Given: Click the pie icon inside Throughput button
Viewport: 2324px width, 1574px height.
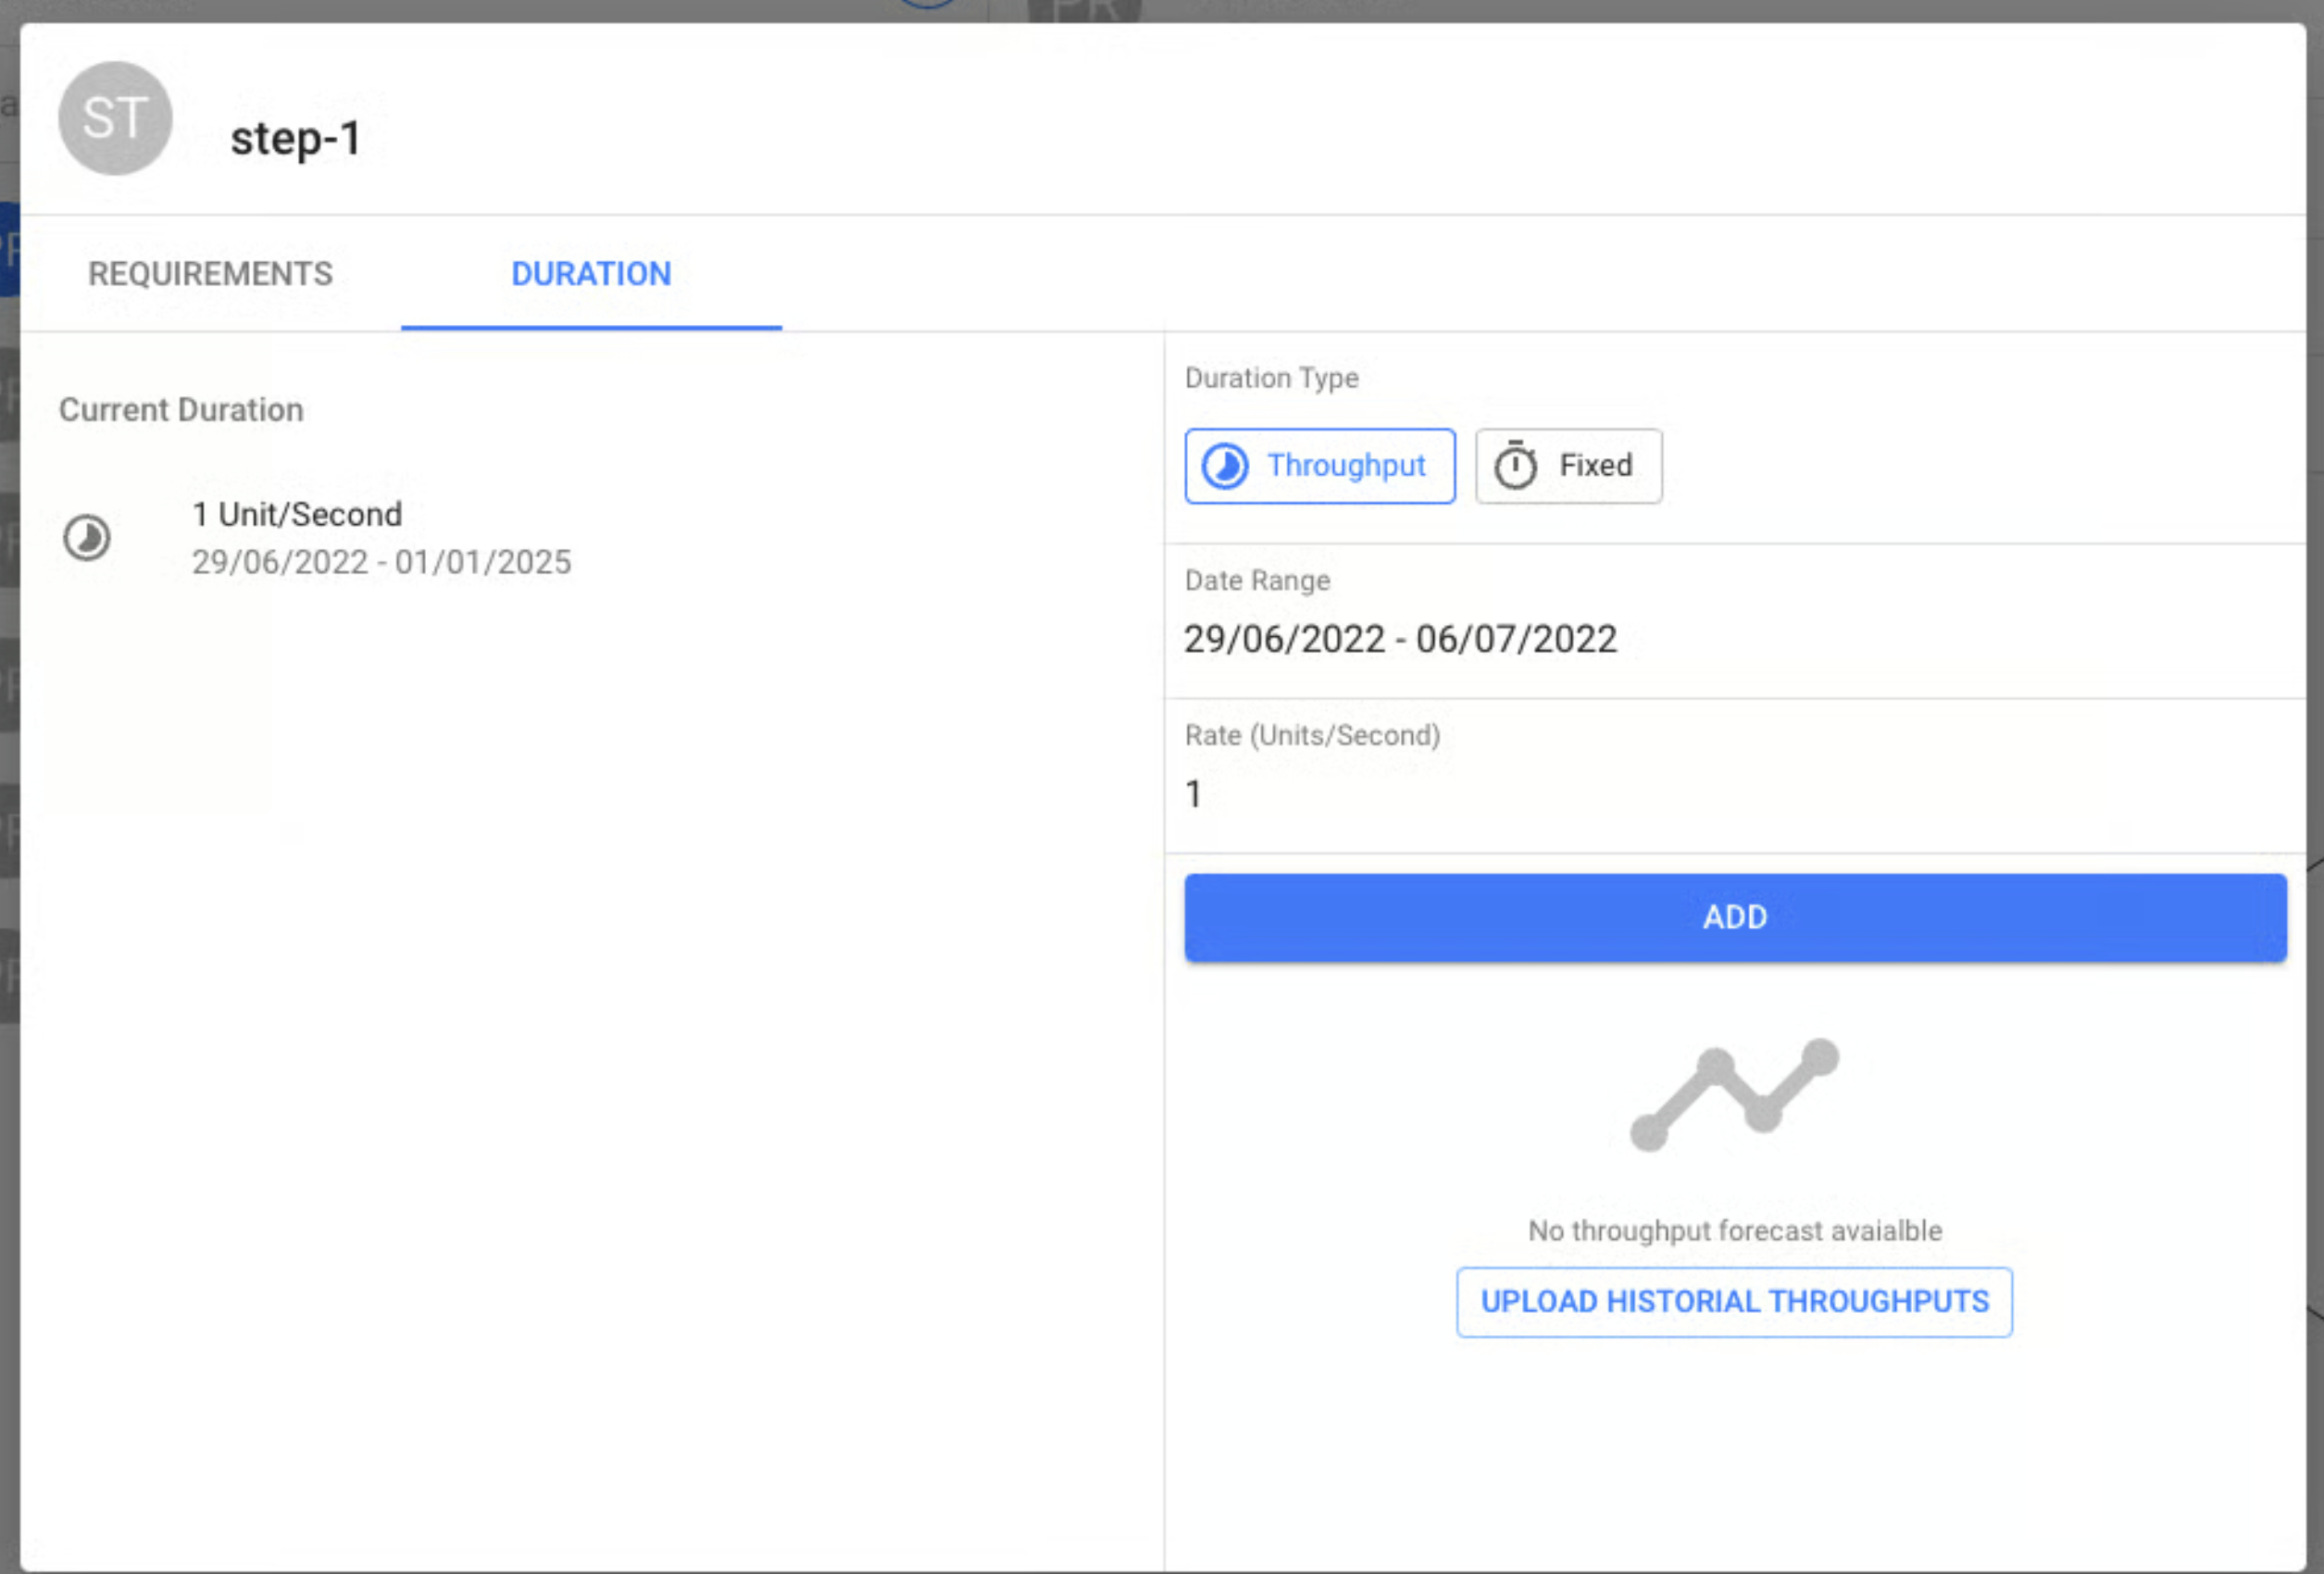Looking at the screenshot, I should click(x=1224, y=466).
